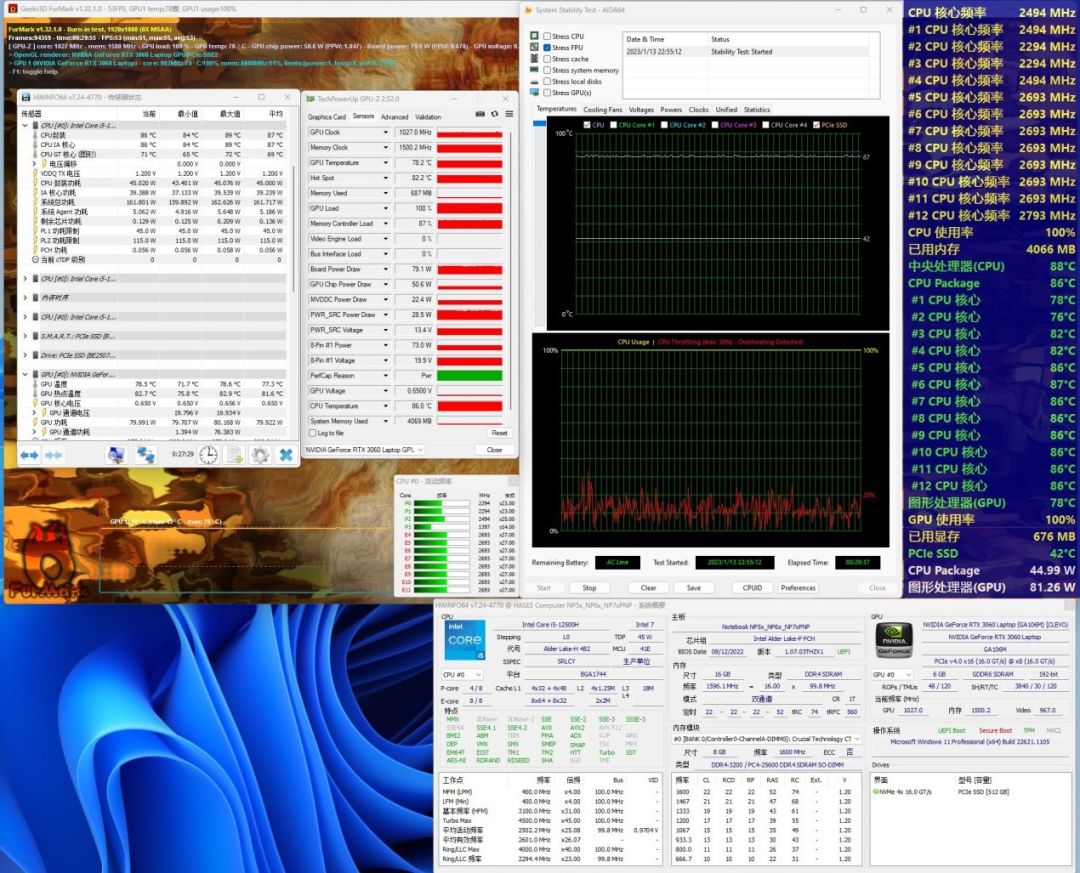Image resolution: width=1080 pixels, height=873 pixels.
Task: Select the Stability Test Started log row
Action: 740,51
